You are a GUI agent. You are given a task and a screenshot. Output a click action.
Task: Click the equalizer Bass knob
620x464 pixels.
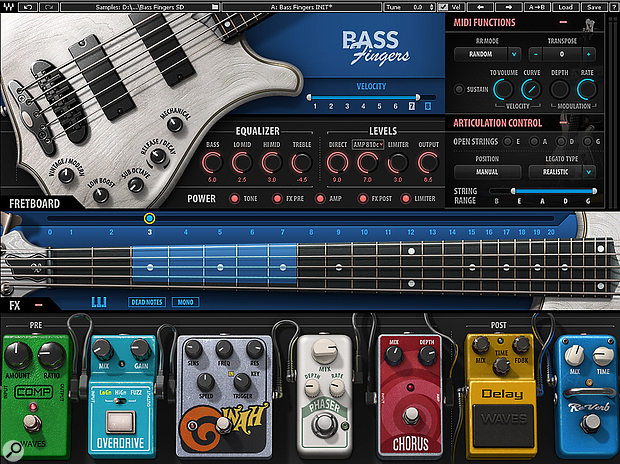pyautogui.click(x=212, y=163)
